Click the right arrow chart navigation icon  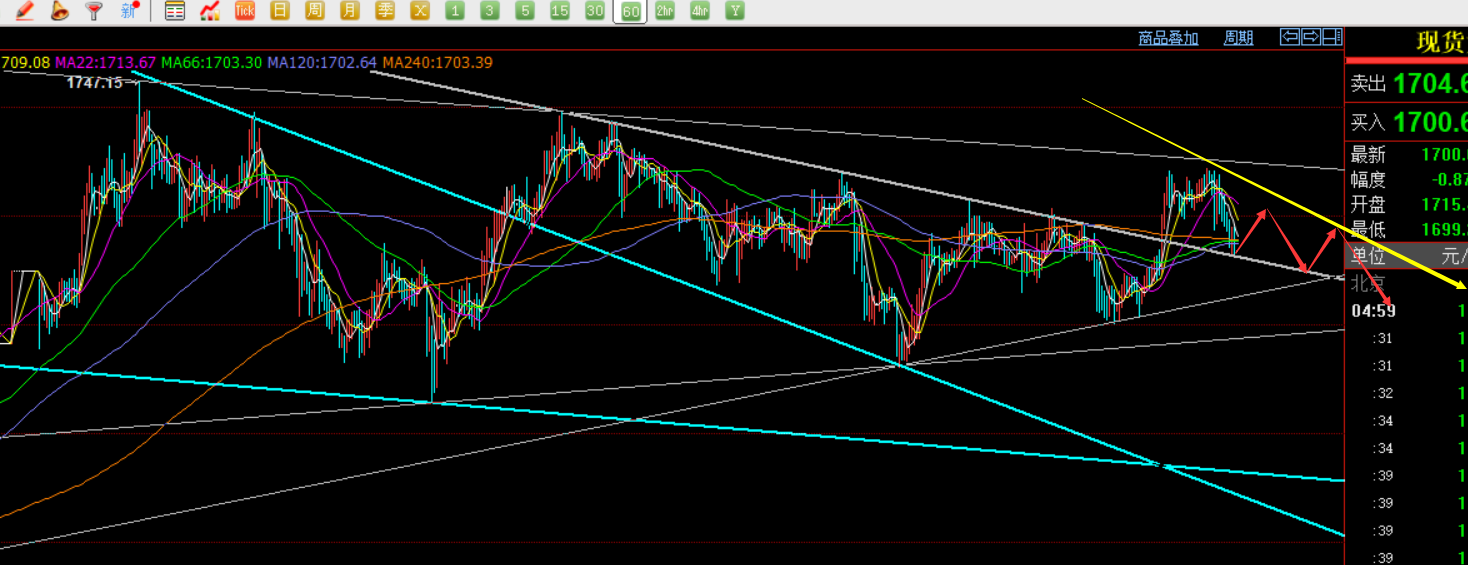[1311, 37]
